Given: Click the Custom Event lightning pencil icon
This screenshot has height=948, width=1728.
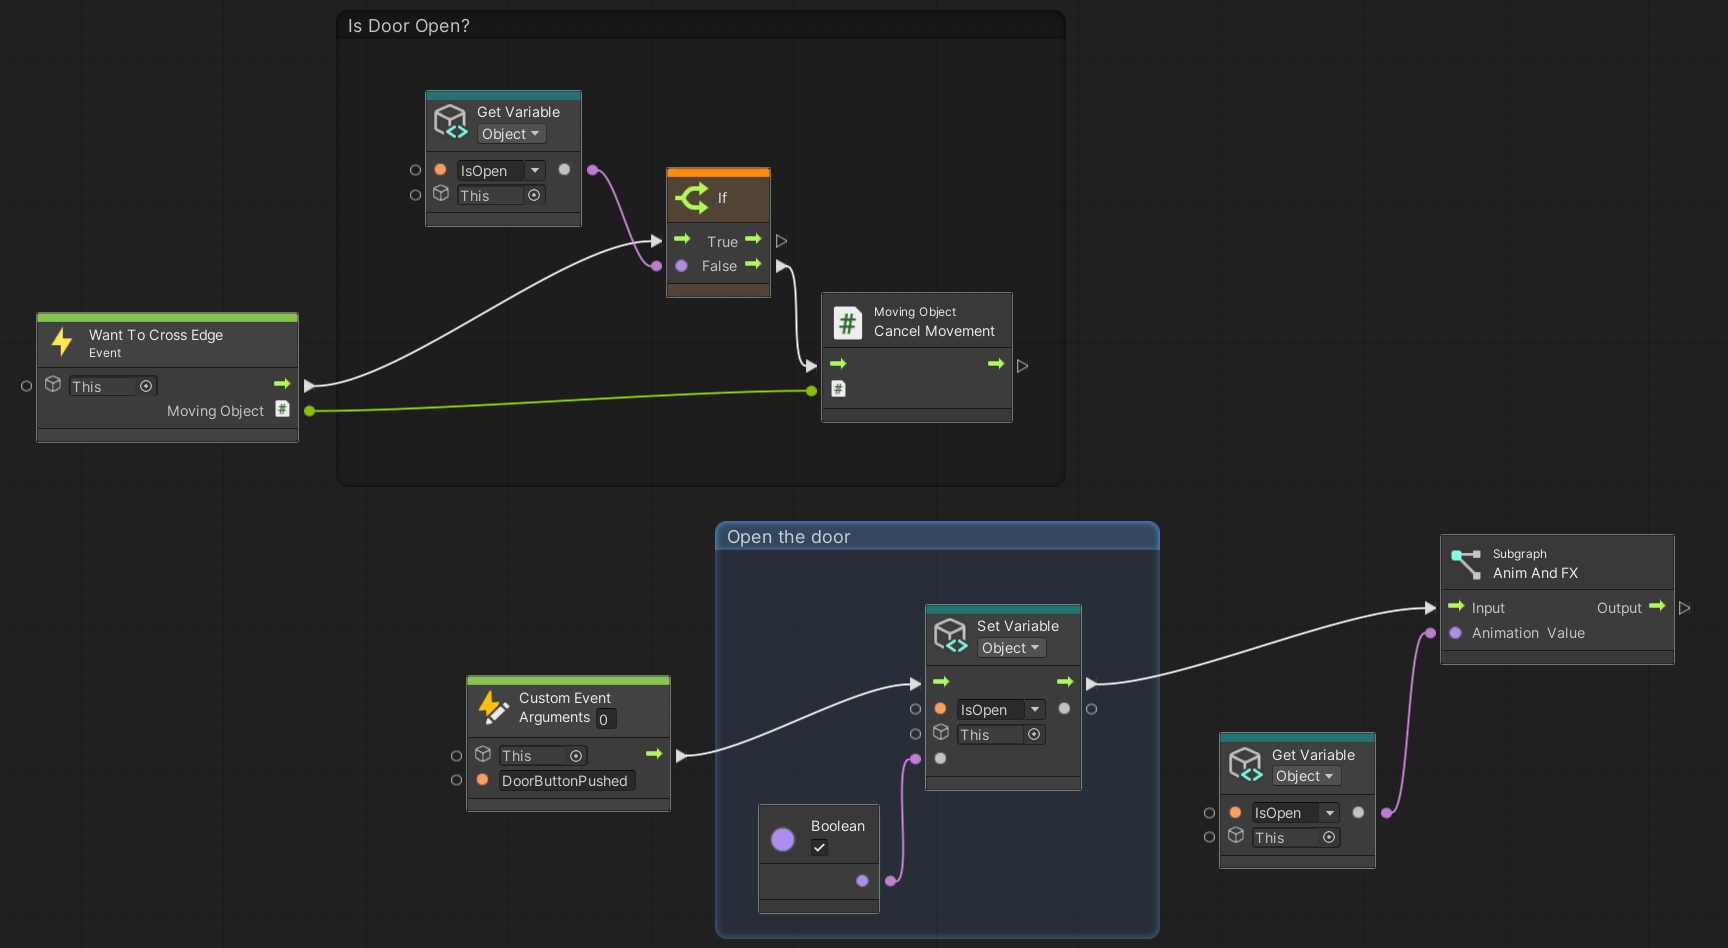Looking at the screenshot, I should point(493,707).
